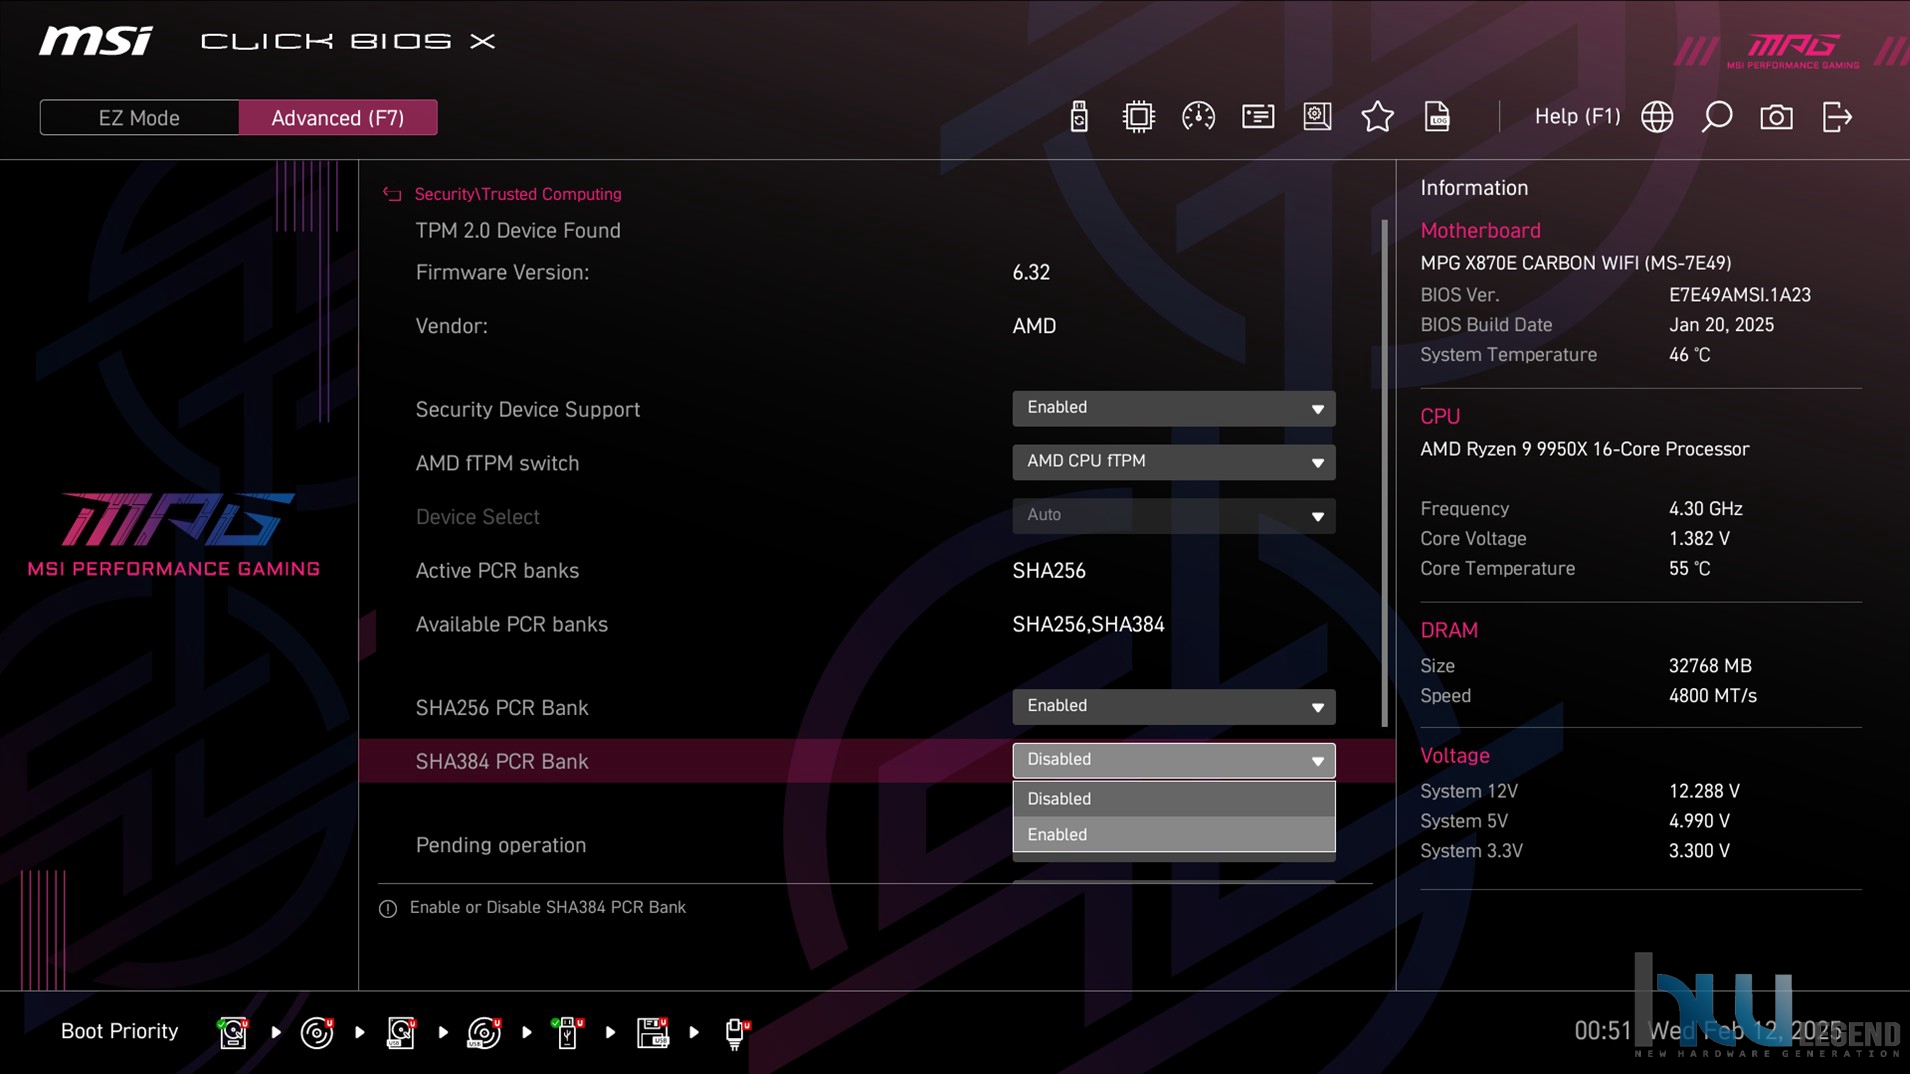This screenshot has width=1910, height=1074.
Task: Open the LOG file icon
Action: (1437, 117)
